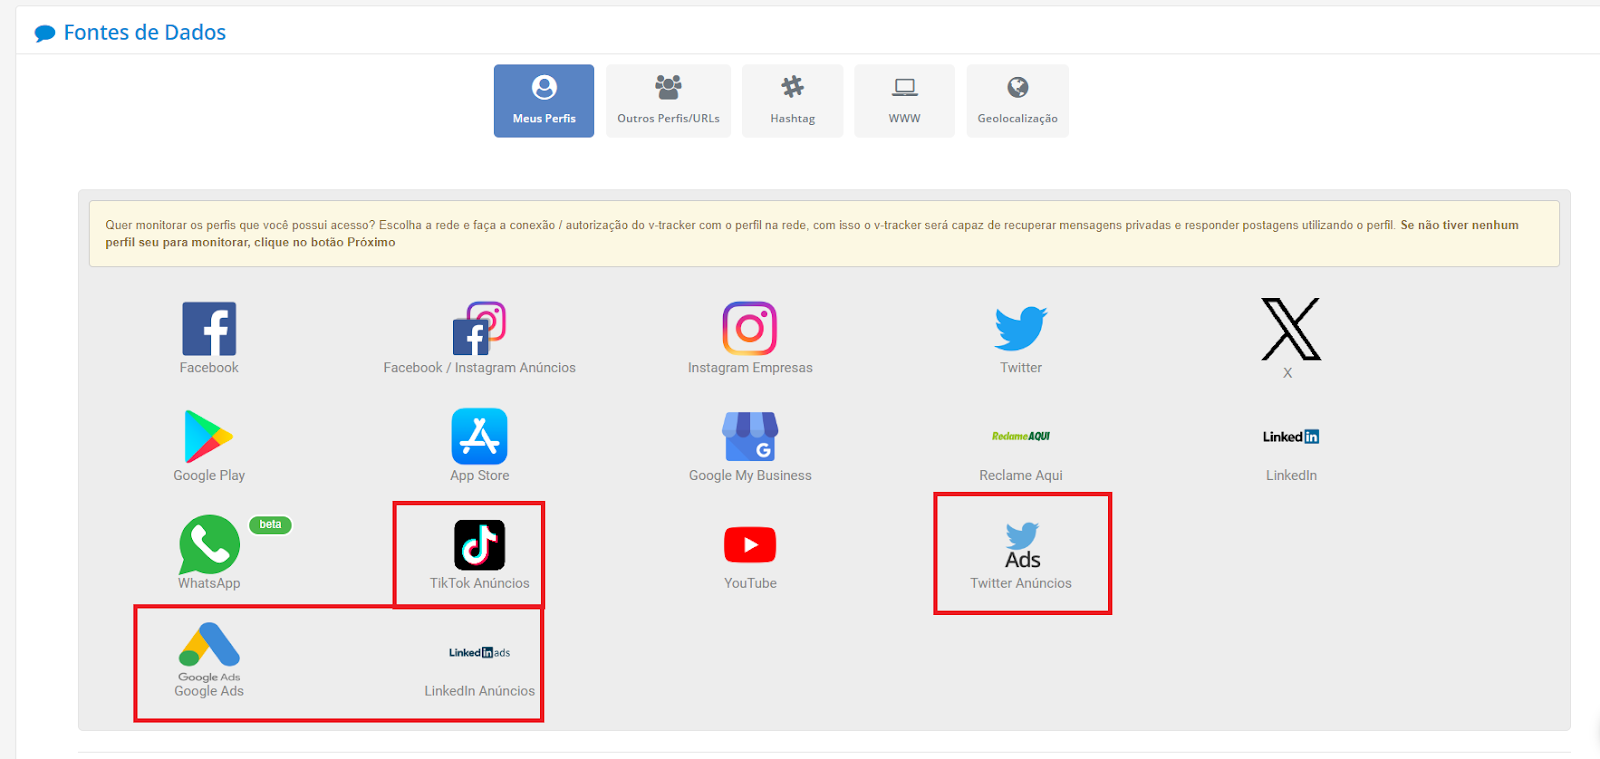Open the Google Play source icon
This screenshot has width=1600, height=759.
coord(209,436)
